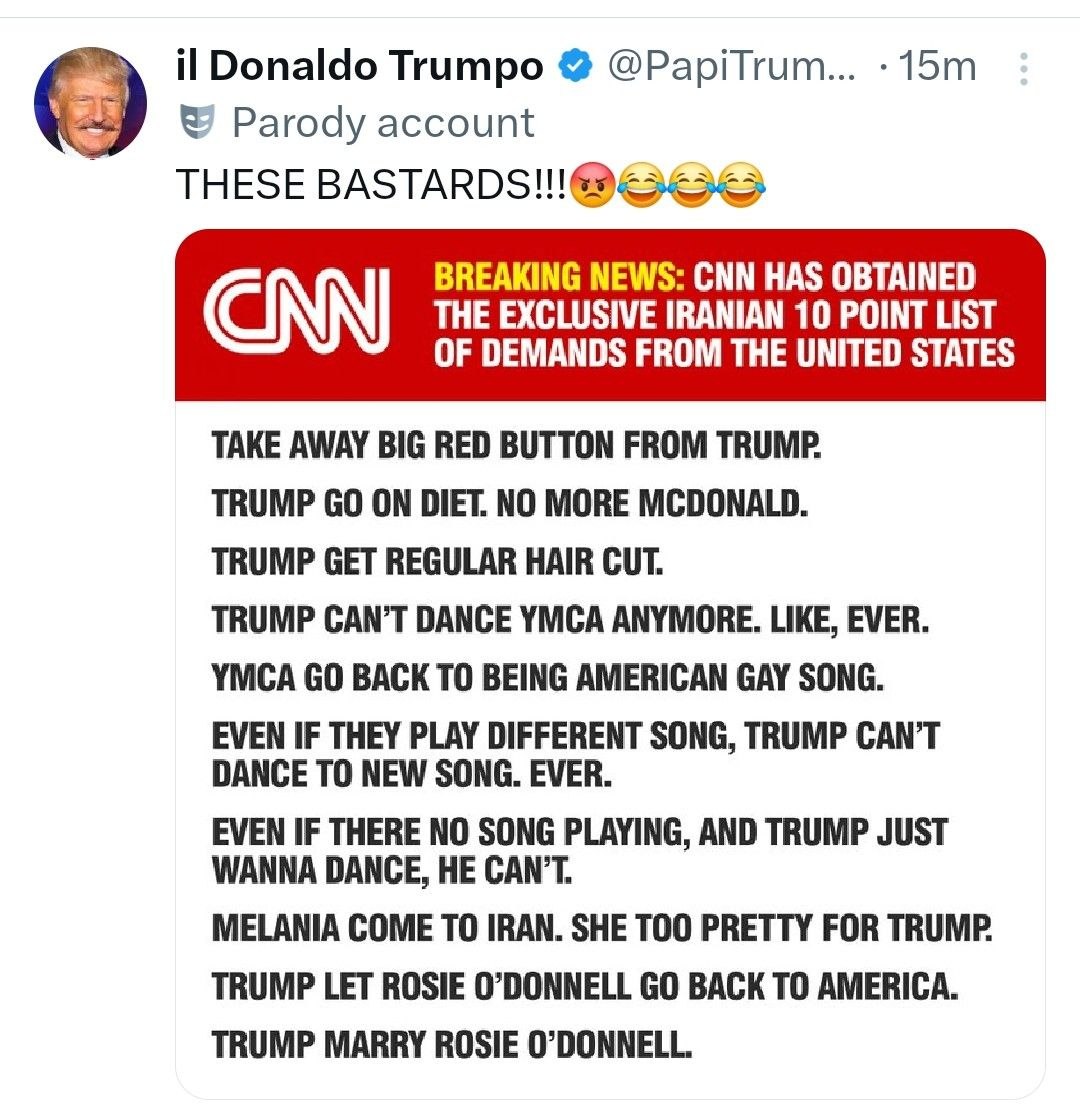Select the "Parody account" label

pos(383,122)
